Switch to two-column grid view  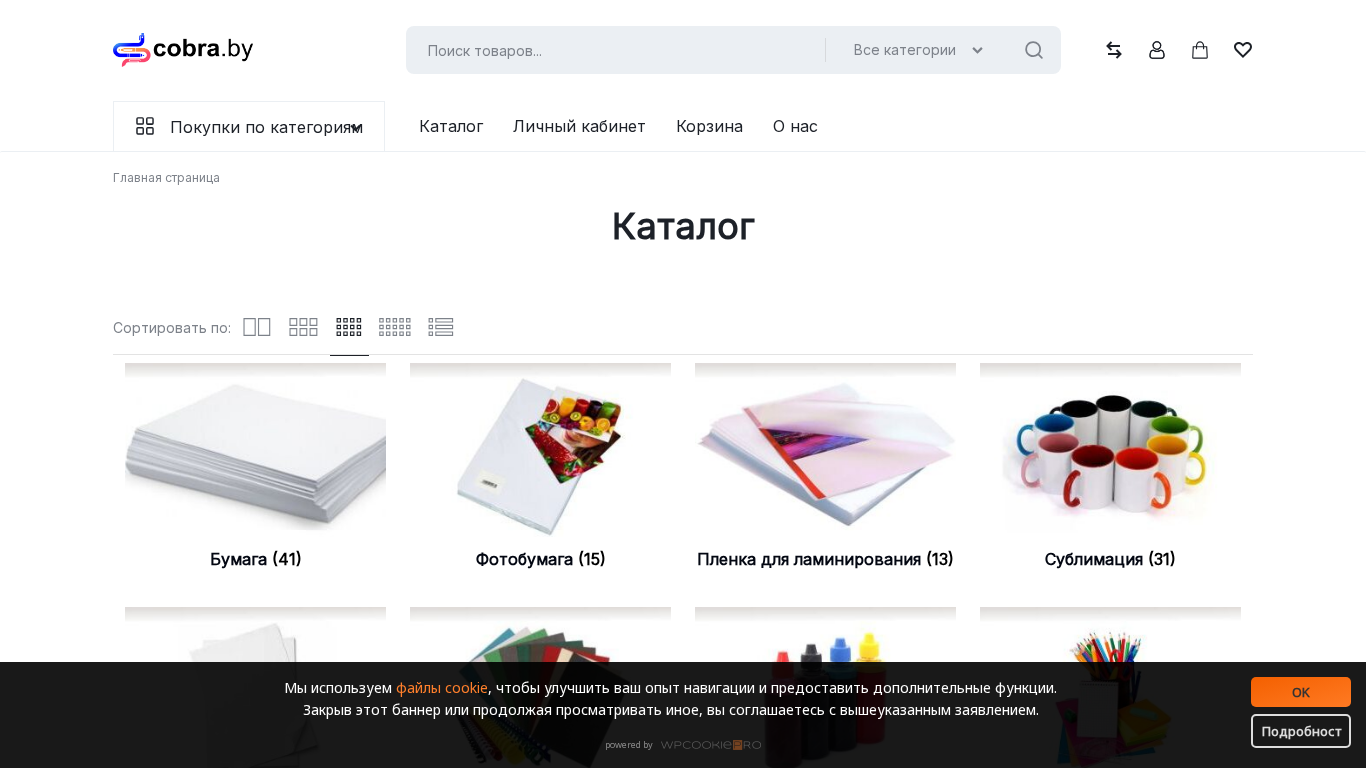257,327
